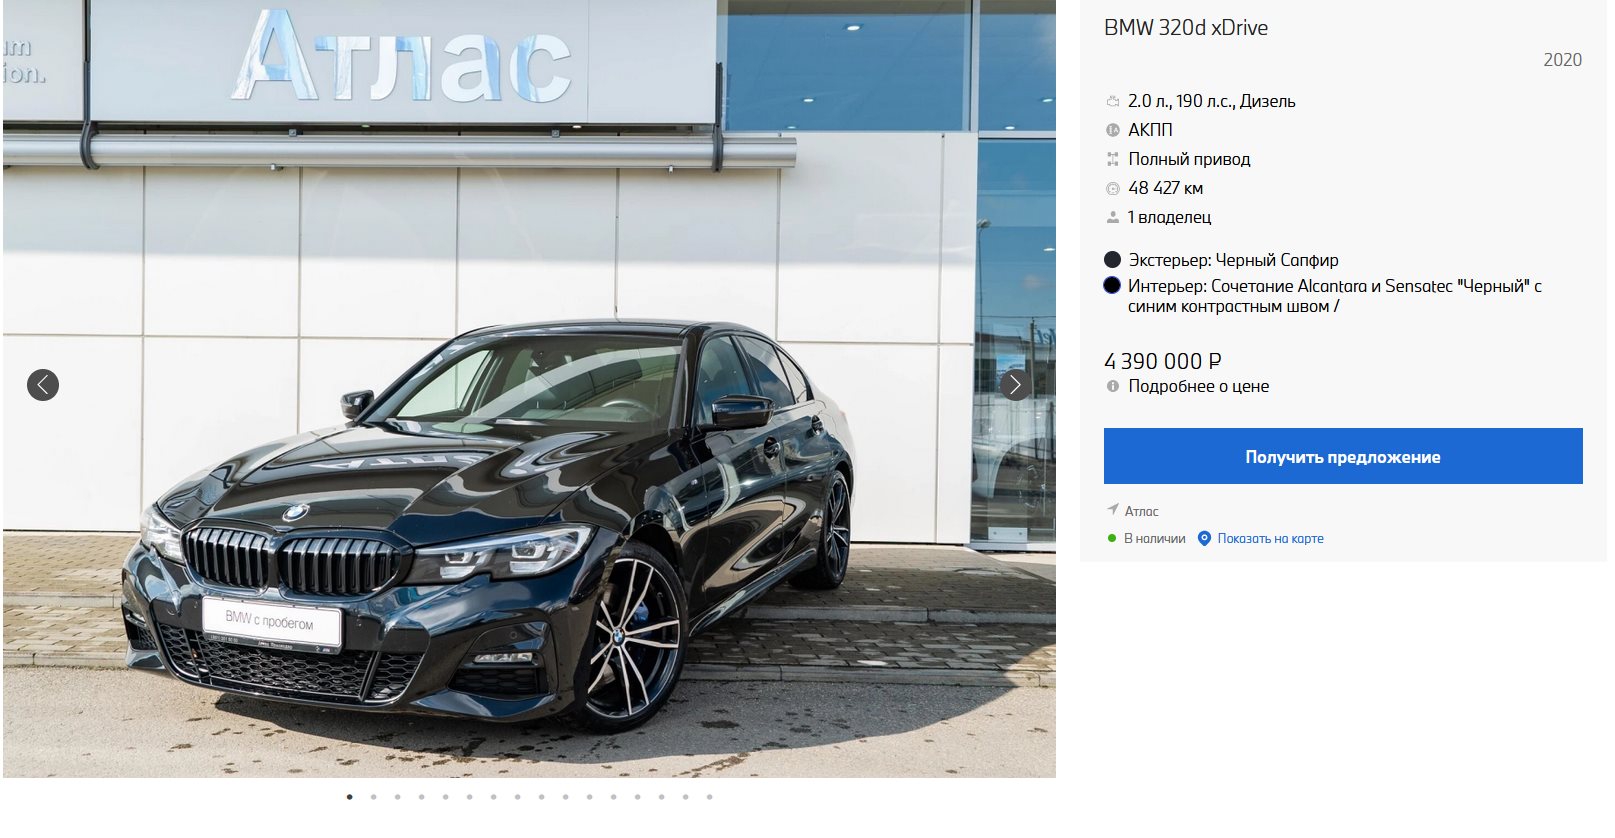Click the Получить предложение button
1615x838 pixels.
pyautogui.click(x=1343, y=456)
